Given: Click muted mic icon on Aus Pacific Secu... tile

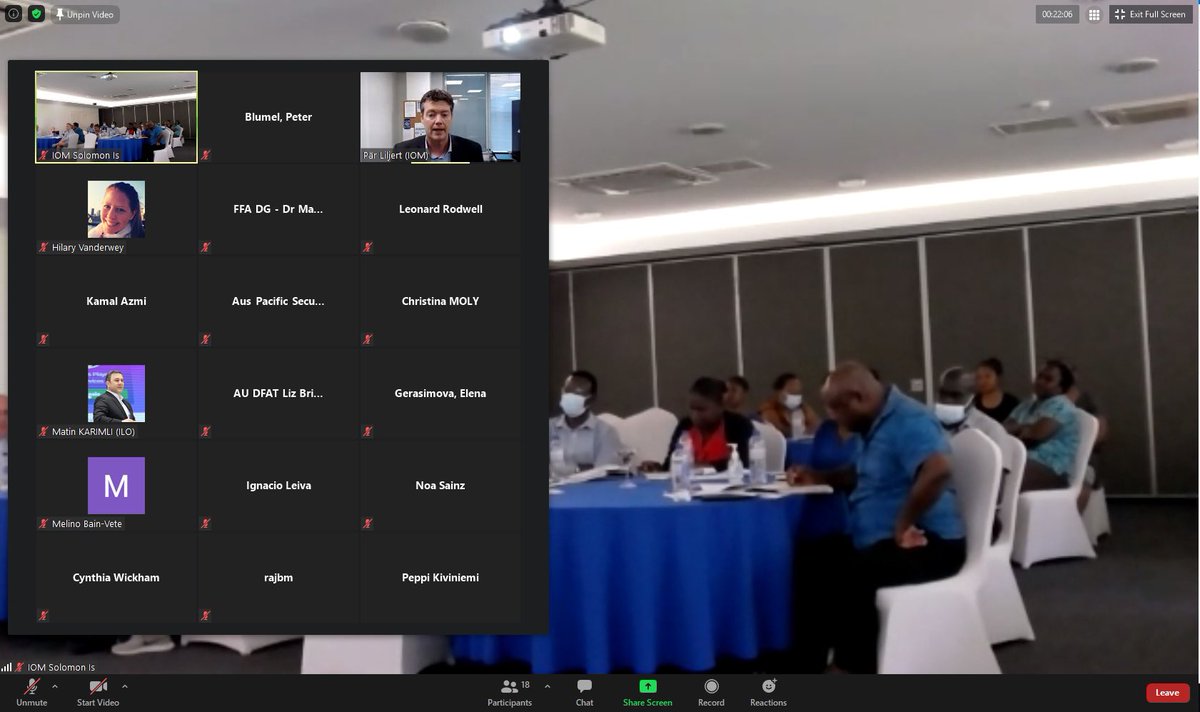Looking at the screenshot, I should 206,339.
